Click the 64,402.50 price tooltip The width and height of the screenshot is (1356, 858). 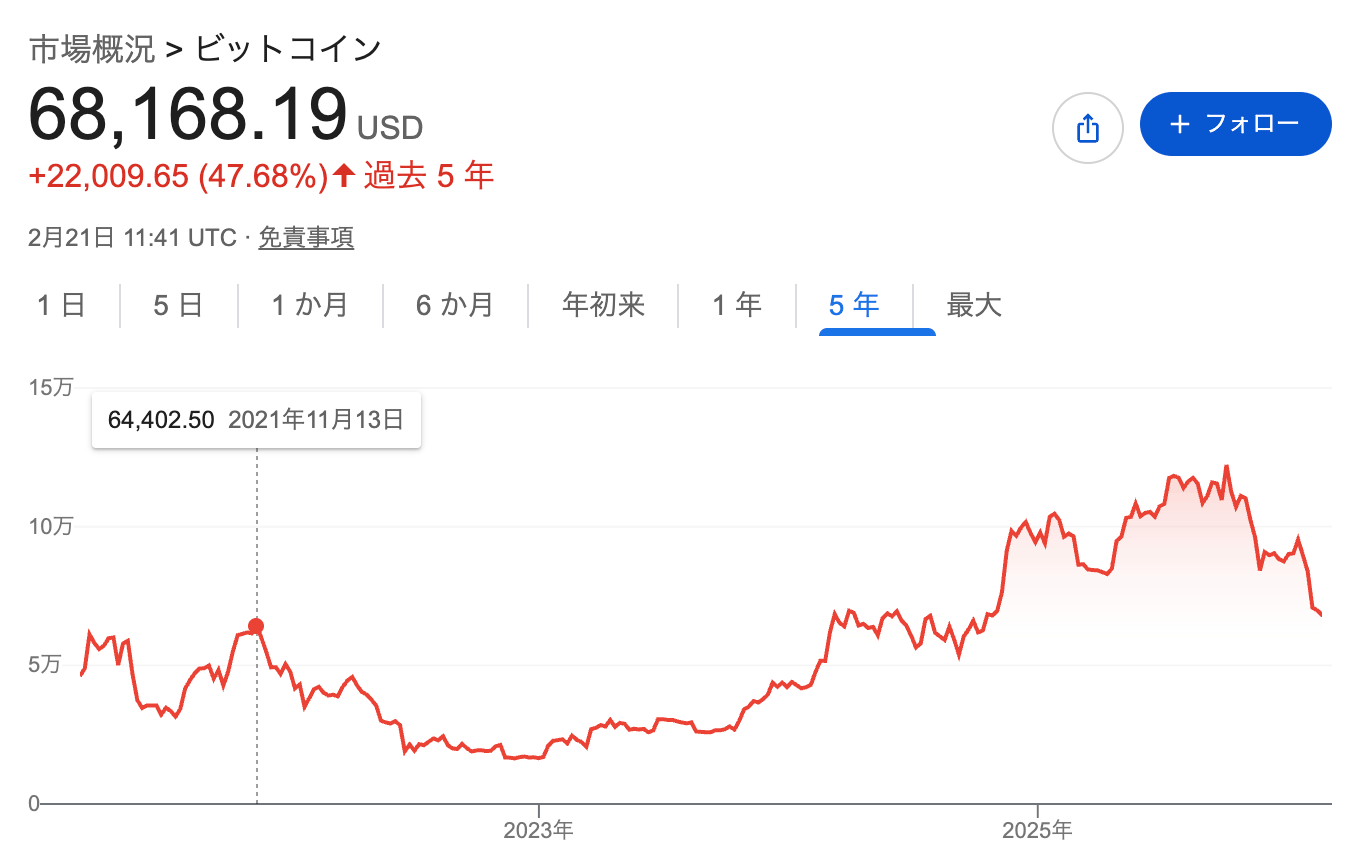[161, 420]
